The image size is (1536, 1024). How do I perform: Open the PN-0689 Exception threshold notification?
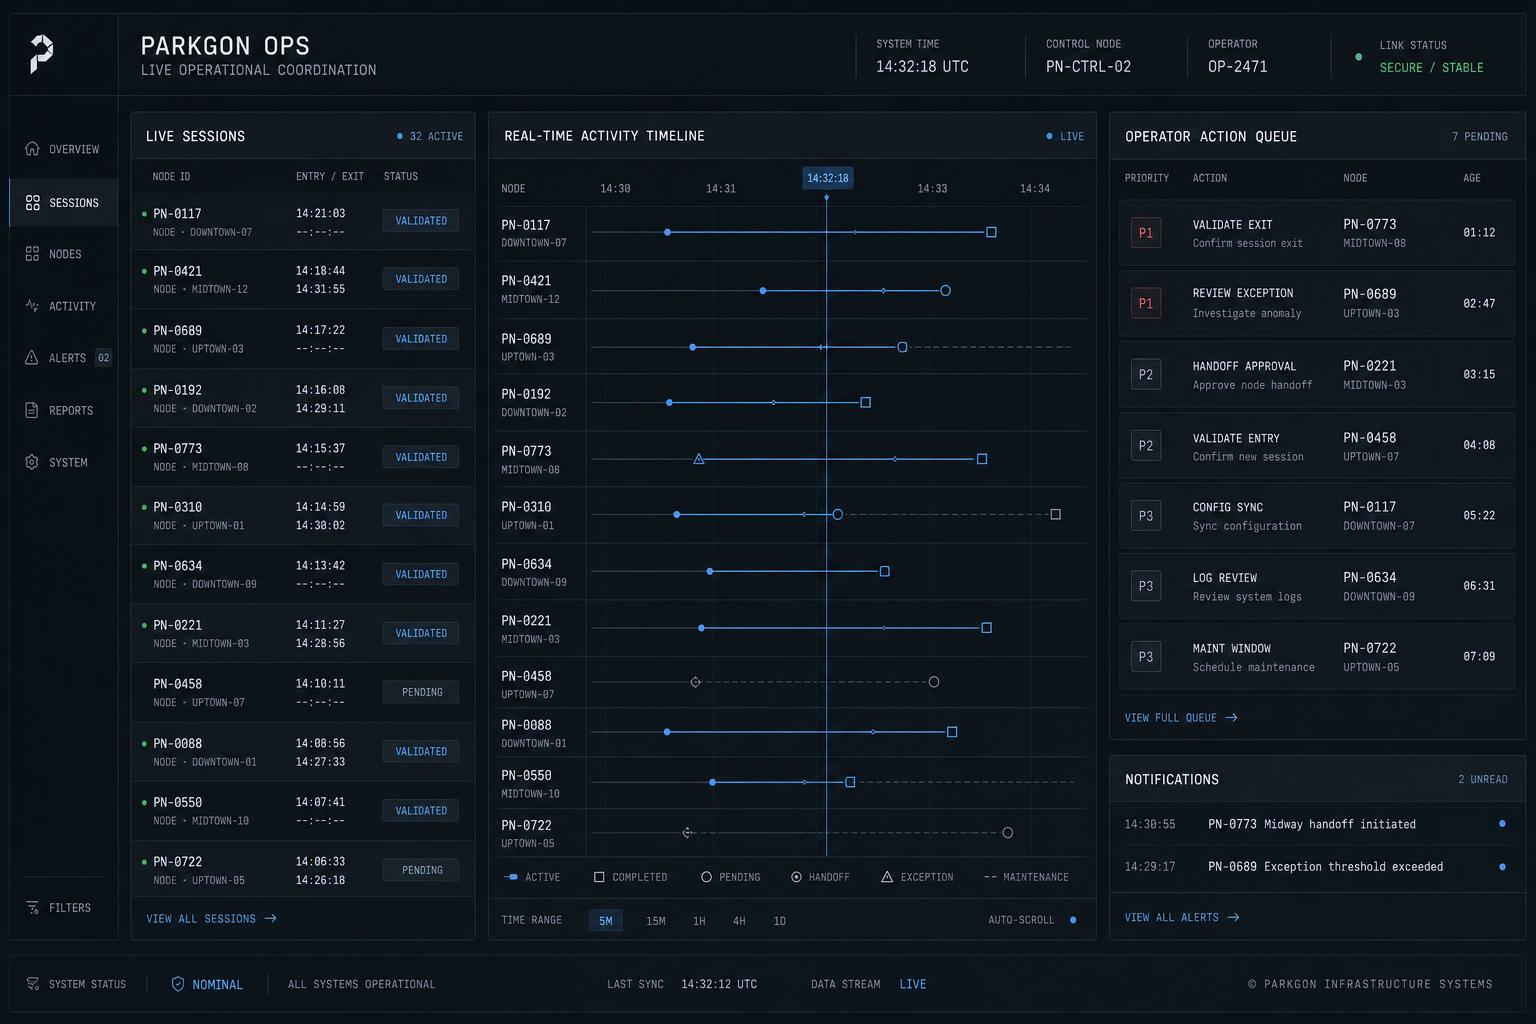click(x=1316, y=866)
